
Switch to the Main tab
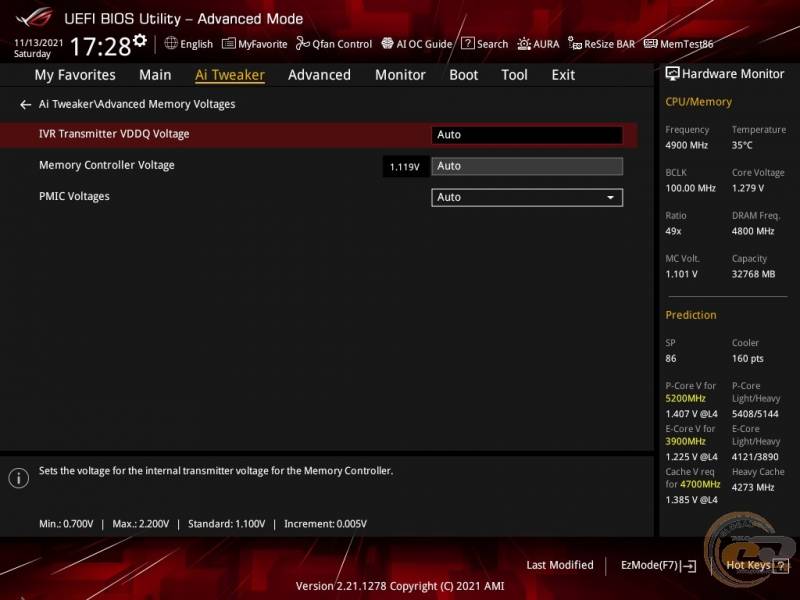pos(155,75)
